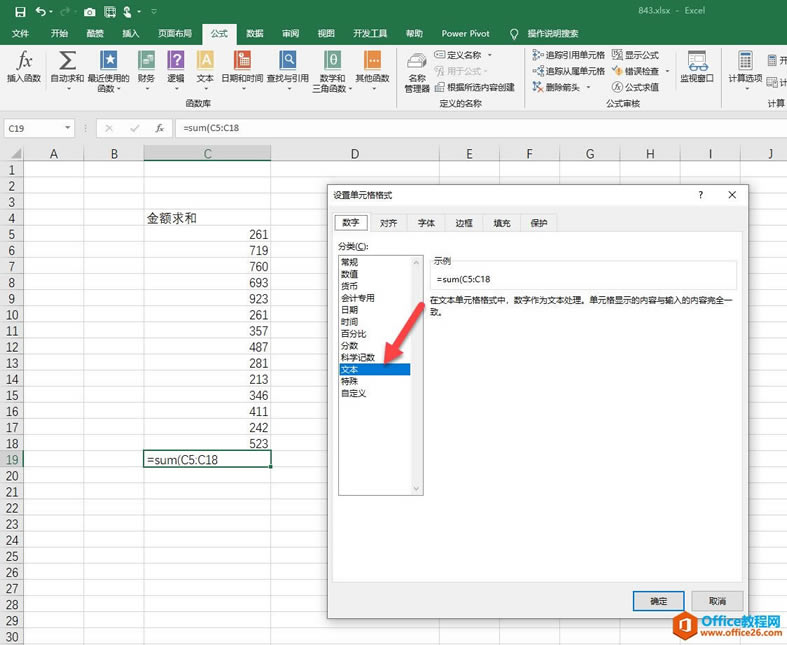
Task: Switch to Fill (填充) dialog tab
Action: point(501,223)
